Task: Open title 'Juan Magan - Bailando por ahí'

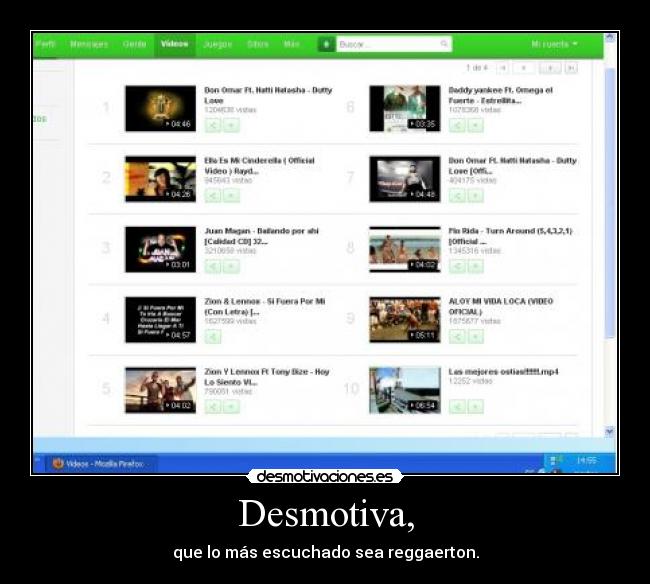Action: click(262, 236)
